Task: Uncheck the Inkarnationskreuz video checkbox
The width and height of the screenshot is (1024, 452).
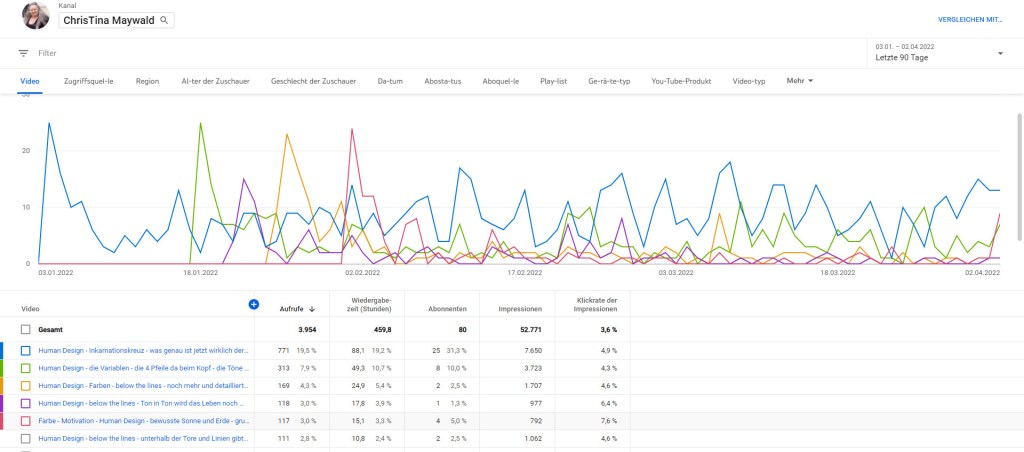Action: pyautogui.click(x=26, y=350)
